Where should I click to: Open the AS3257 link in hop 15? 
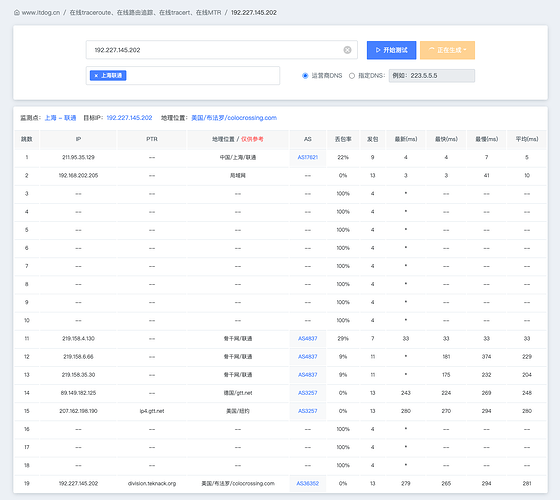pyautogui.click(x=308, y=411)
